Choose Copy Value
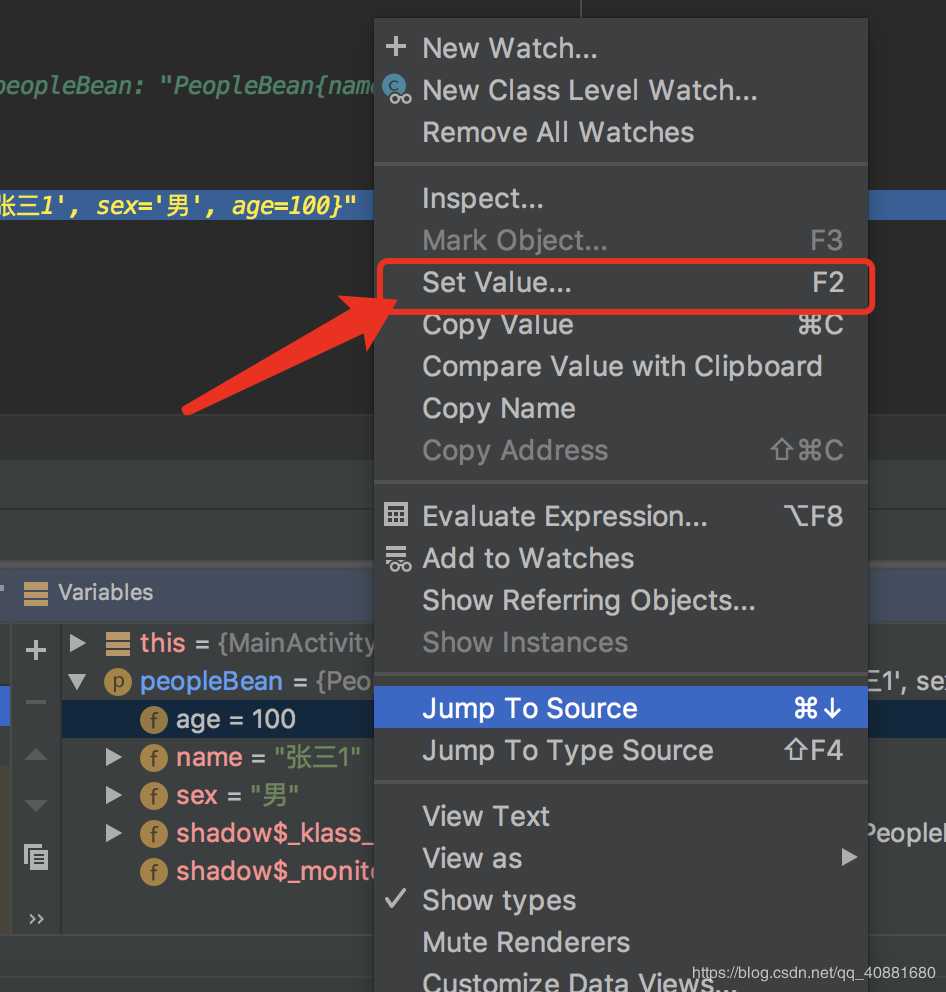Screen dimensions: 946x992 click(620, 325)
